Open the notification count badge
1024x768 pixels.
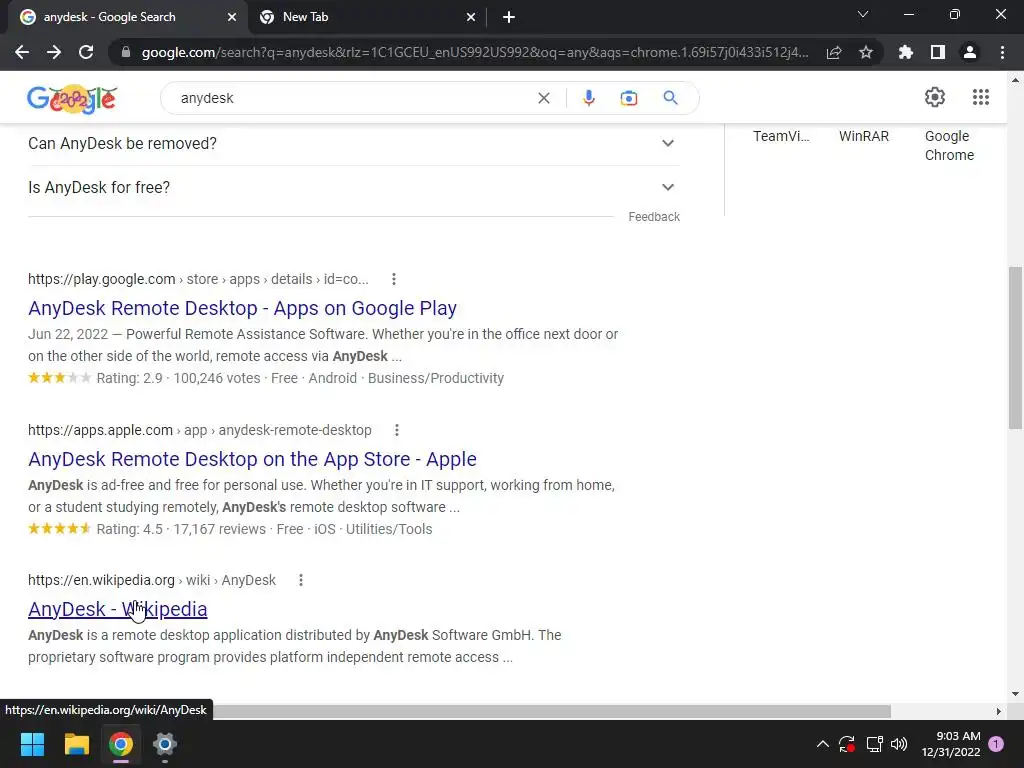[x=996, y=744]
